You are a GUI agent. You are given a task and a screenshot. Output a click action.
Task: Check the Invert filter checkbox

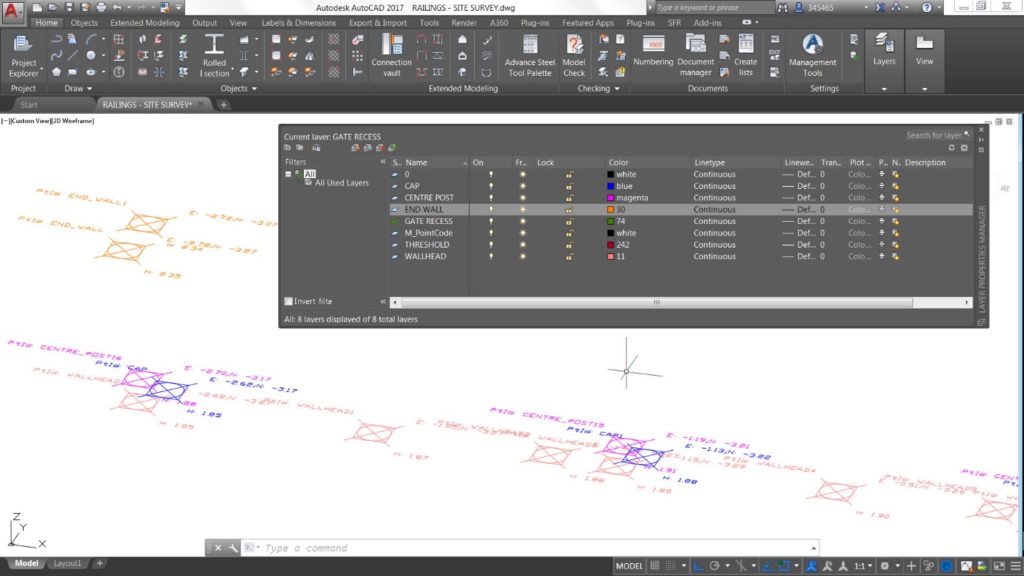tap(289, 301)
